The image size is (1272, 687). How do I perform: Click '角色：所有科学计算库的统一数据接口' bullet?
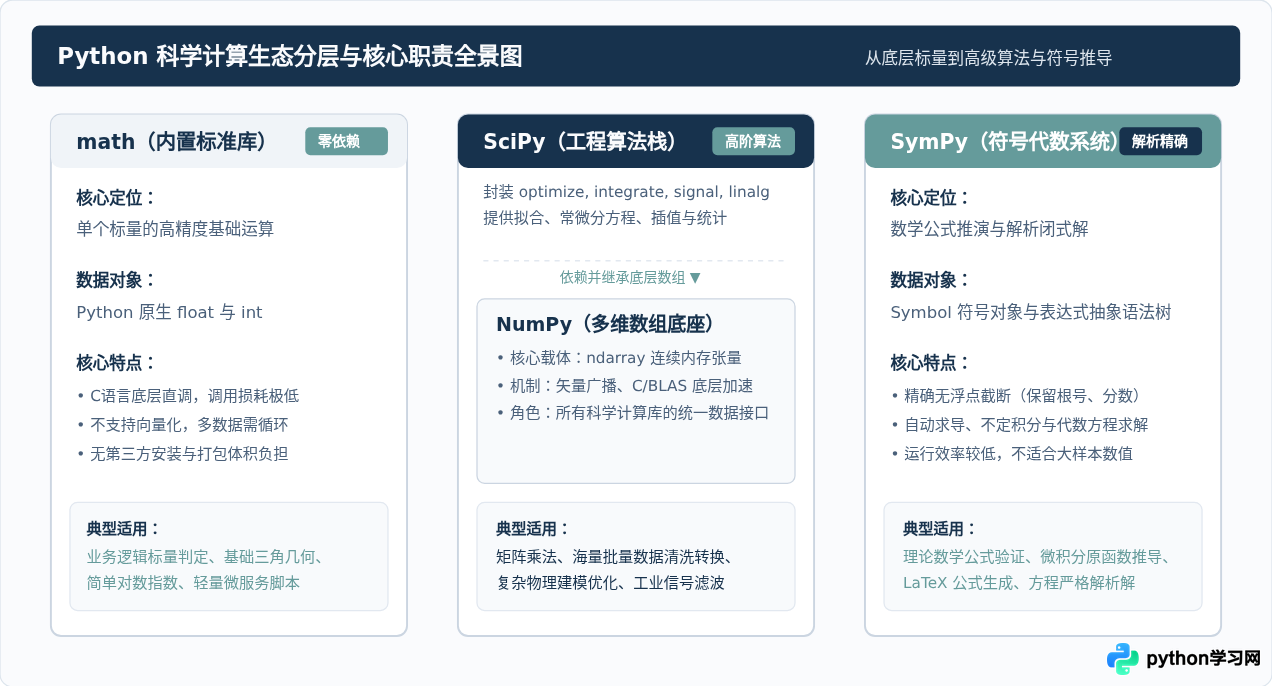pos(633,412)
